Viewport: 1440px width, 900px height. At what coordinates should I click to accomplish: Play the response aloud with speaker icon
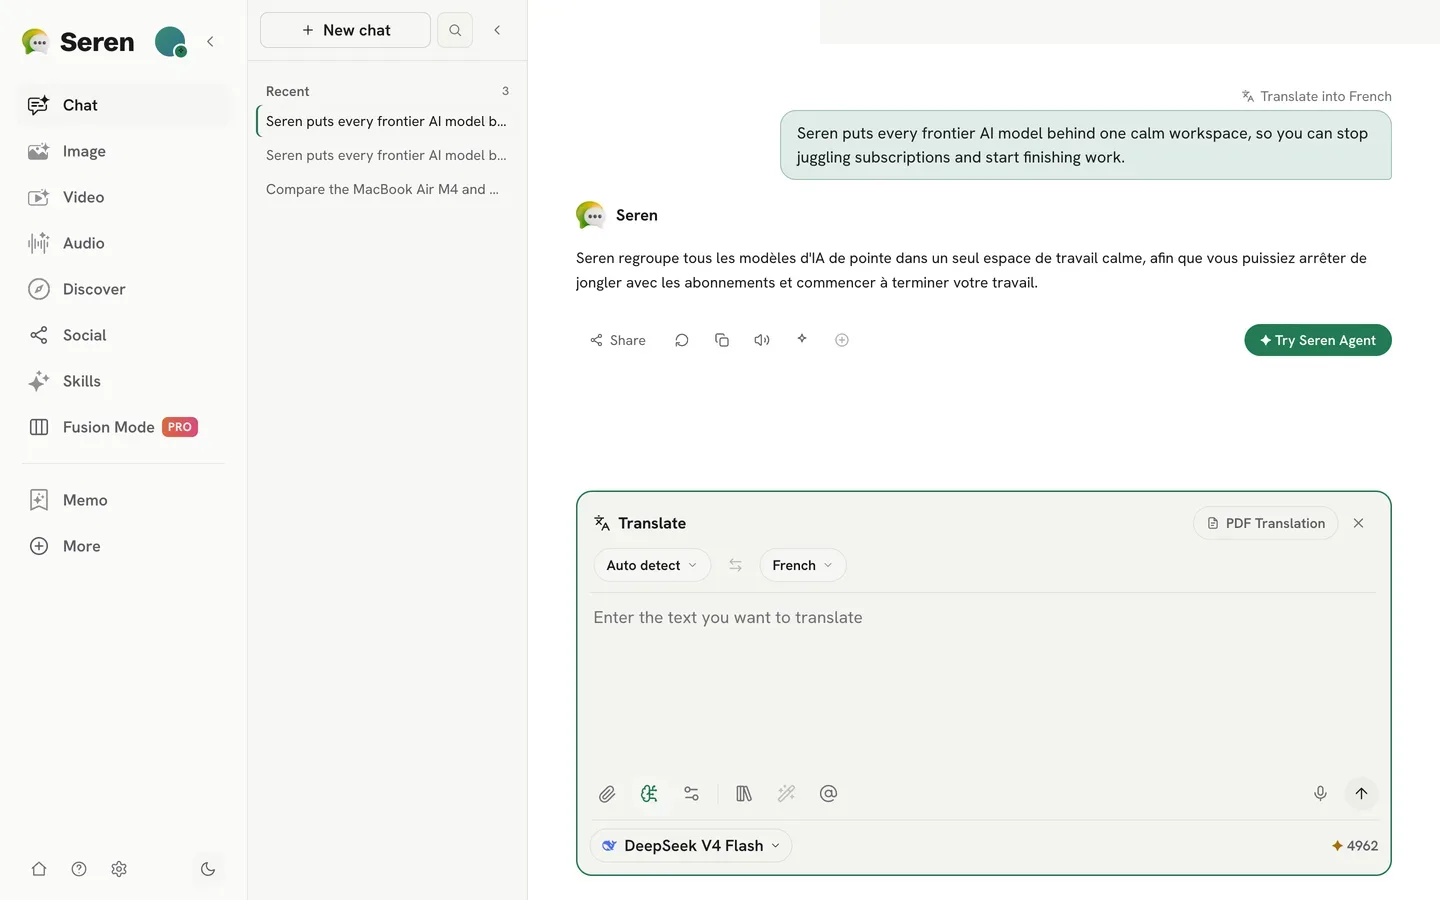[x=762, y=340]
